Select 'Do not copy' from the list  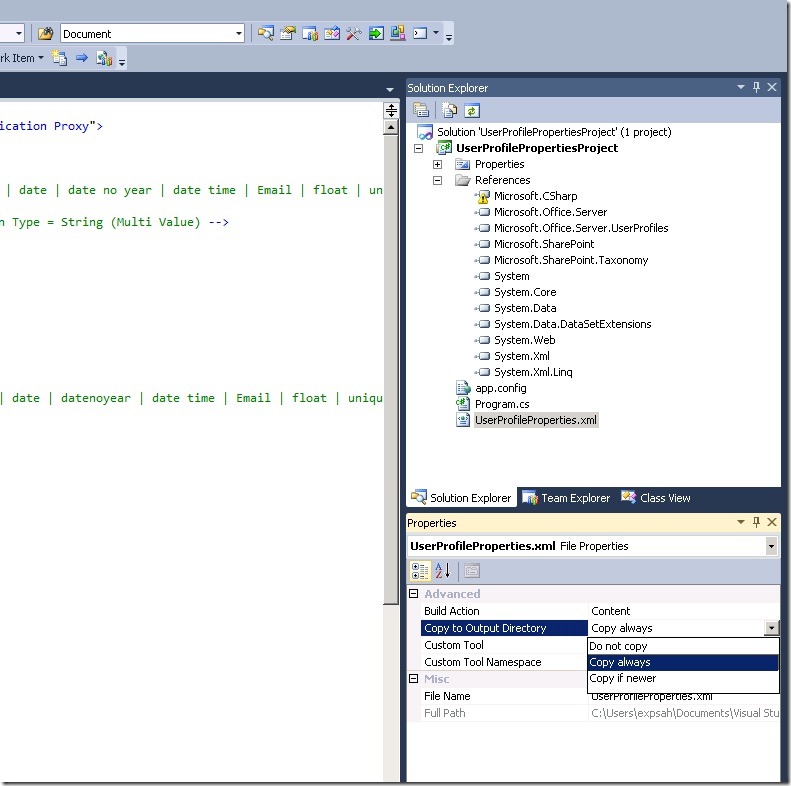(x=618, y=646)
